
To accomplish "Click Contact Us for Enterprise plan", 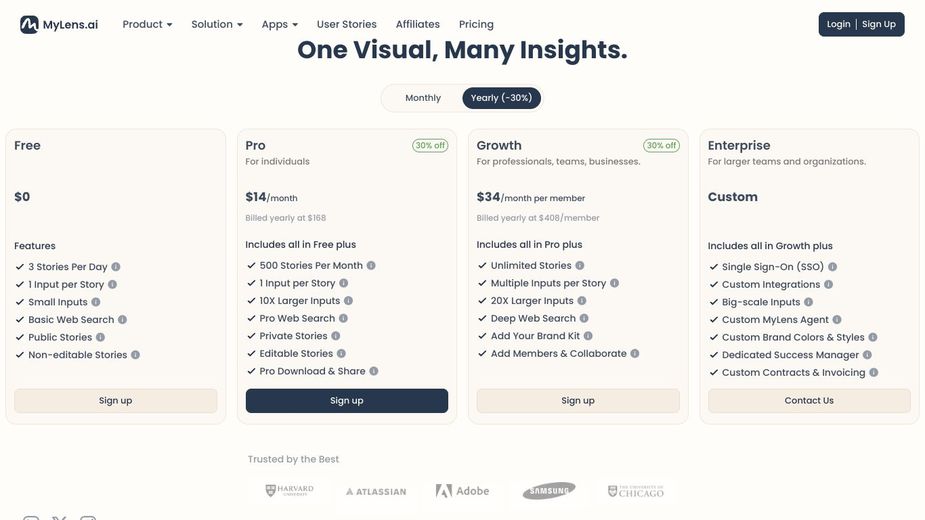I will 809,401.
